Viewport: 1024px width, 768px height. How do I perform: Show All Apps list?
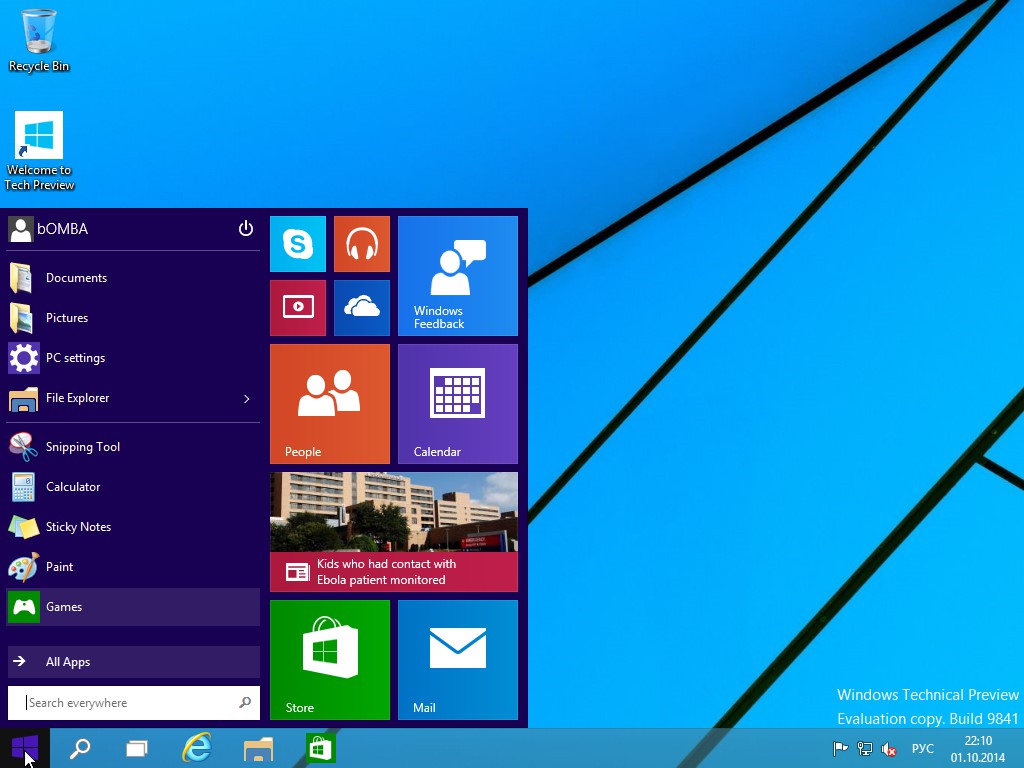[133, 662]
